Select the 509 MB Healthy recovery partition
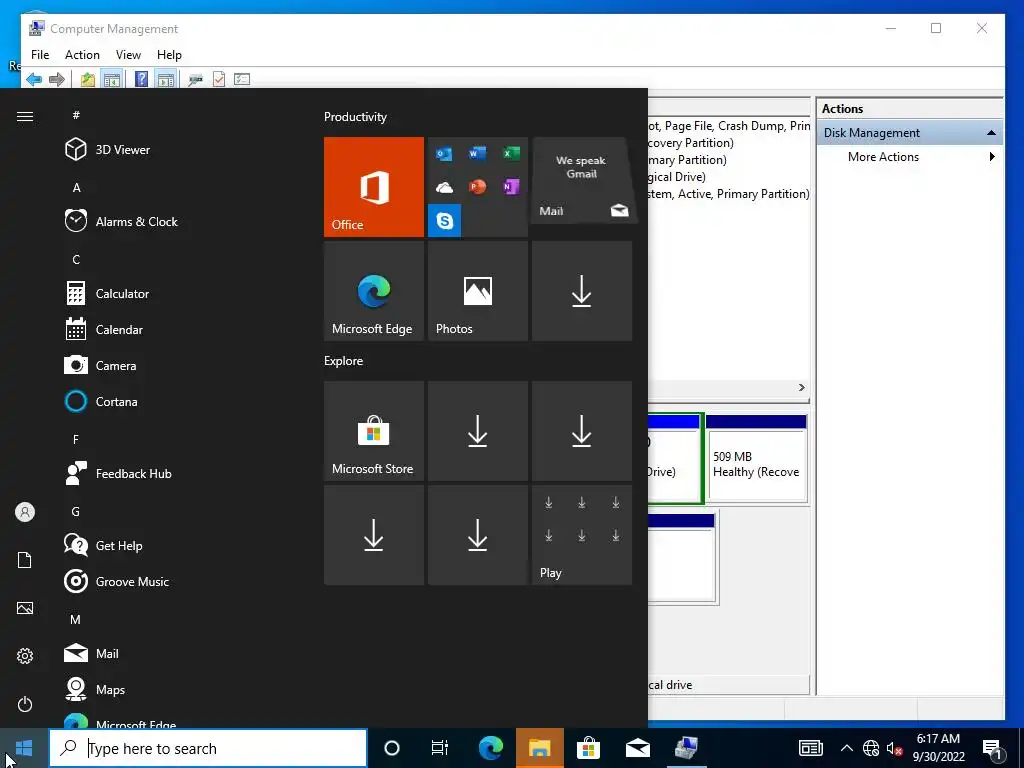 [756, 459]
